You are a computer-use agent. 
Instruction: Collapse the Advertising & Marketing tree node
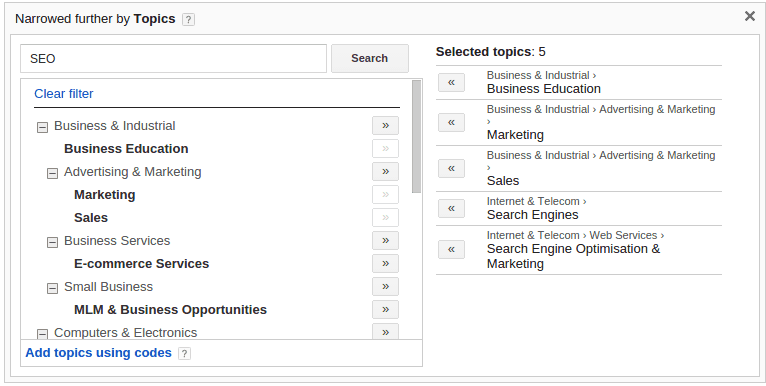coord(52,173)
